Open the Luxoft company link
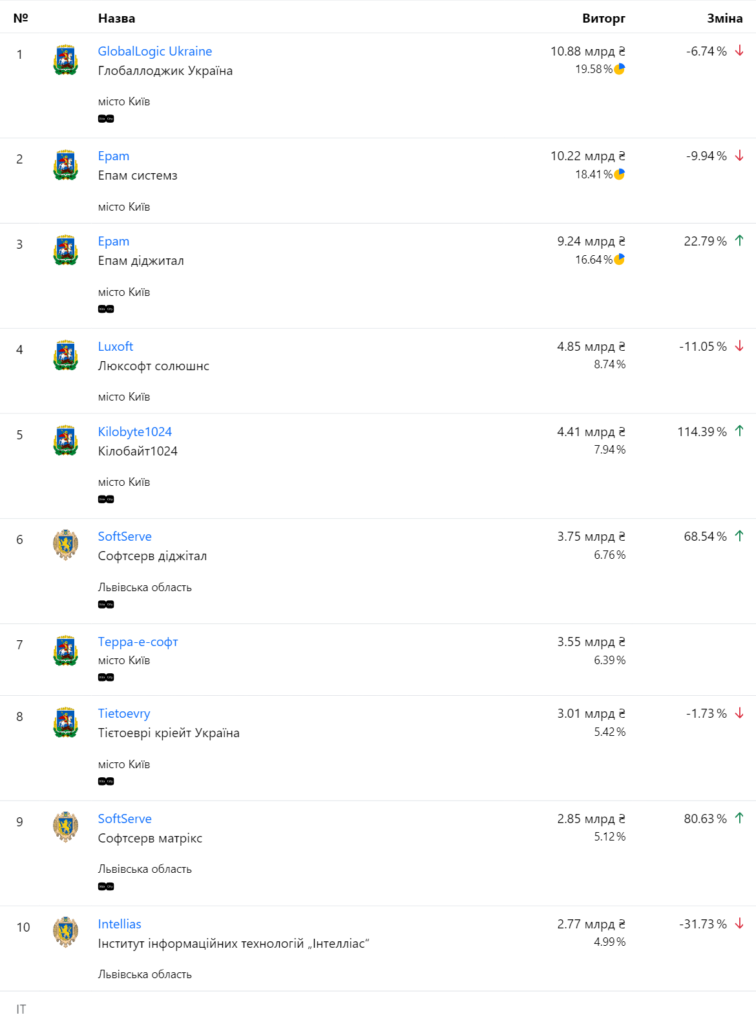The height and width of the screenshot is (1024, 756). 116,346
